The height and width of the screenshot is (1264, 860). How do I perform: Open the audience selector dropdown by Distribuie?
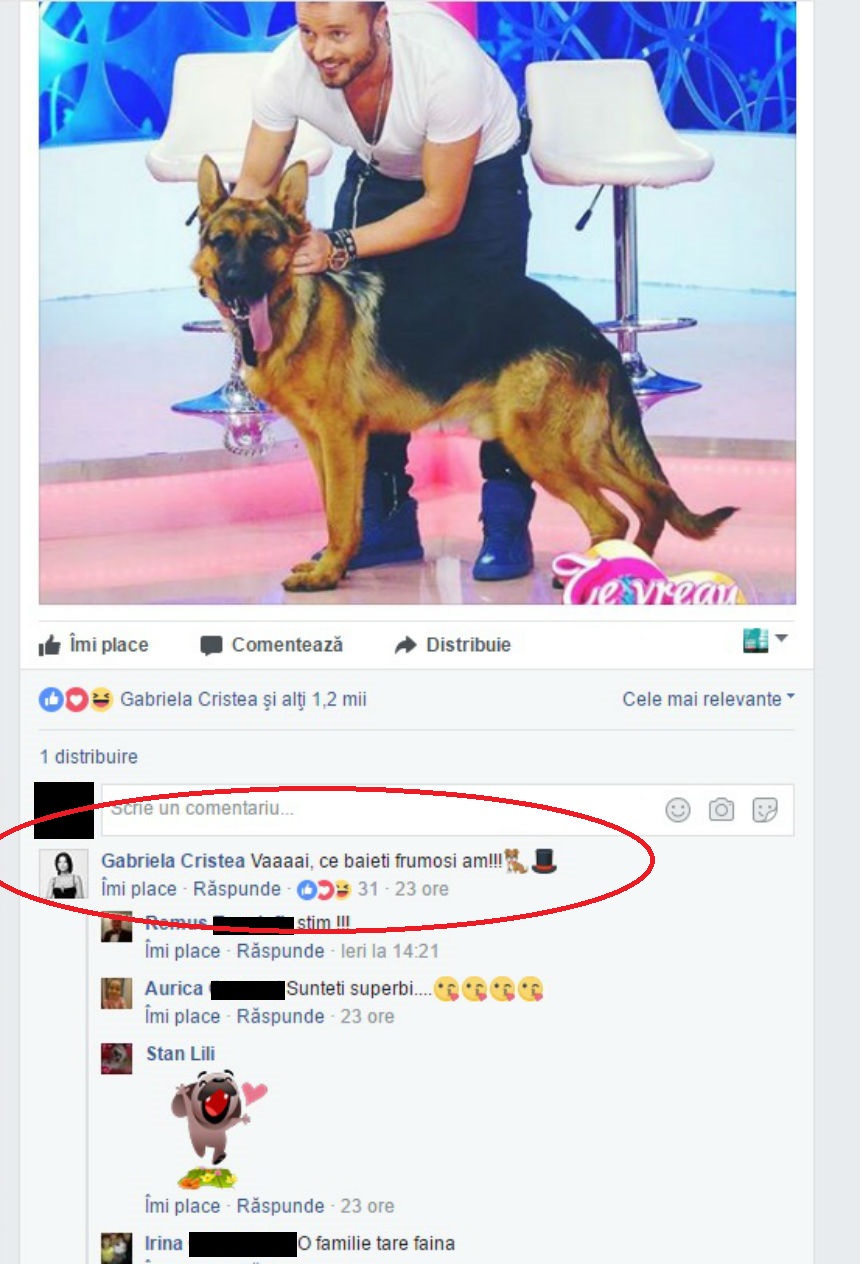[x=765, y=641]
